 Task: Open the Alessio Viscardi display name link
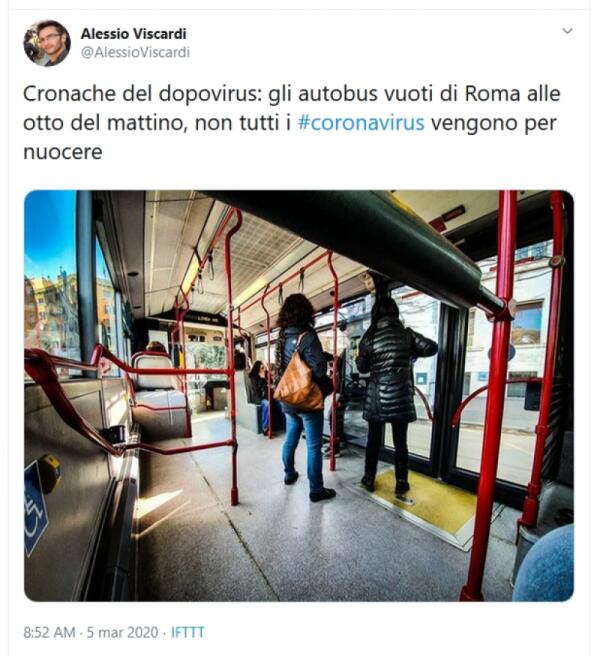pyautogui.click(x=133, y=33)
